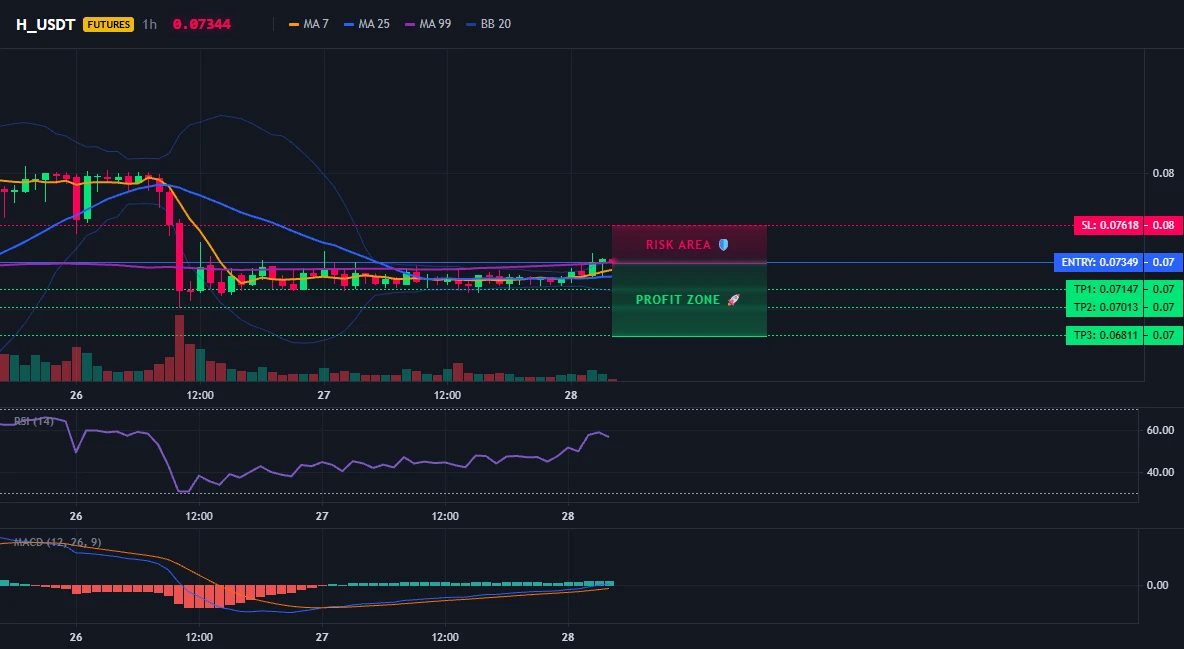Screen dimensions: 1184x649
Task: Click the tallest volume bar
Action: click(179, 348)
